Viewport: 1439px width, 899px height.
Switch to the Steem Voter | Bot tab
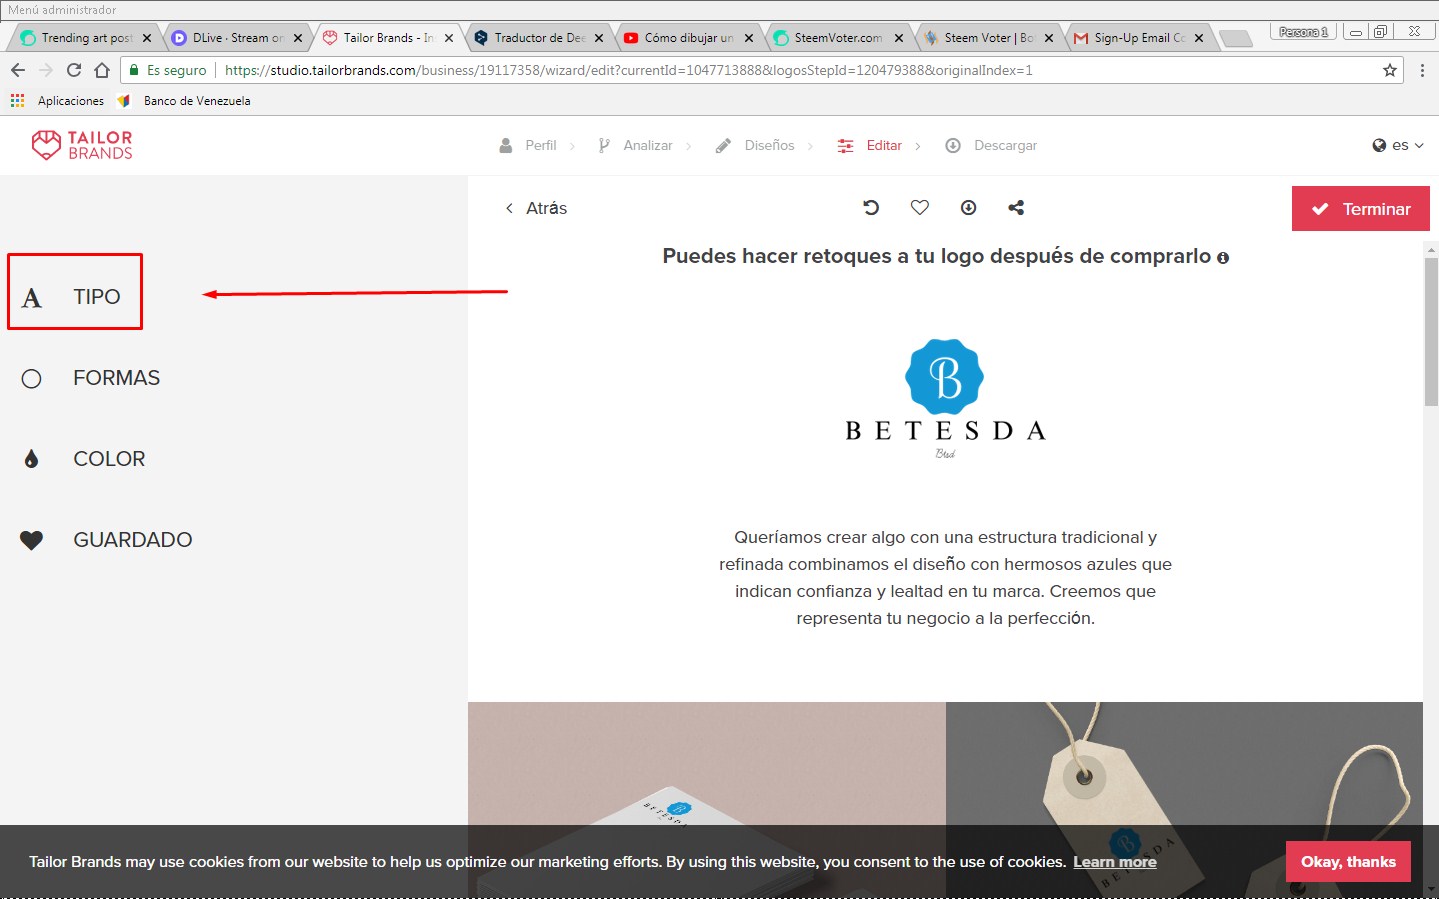988,38
